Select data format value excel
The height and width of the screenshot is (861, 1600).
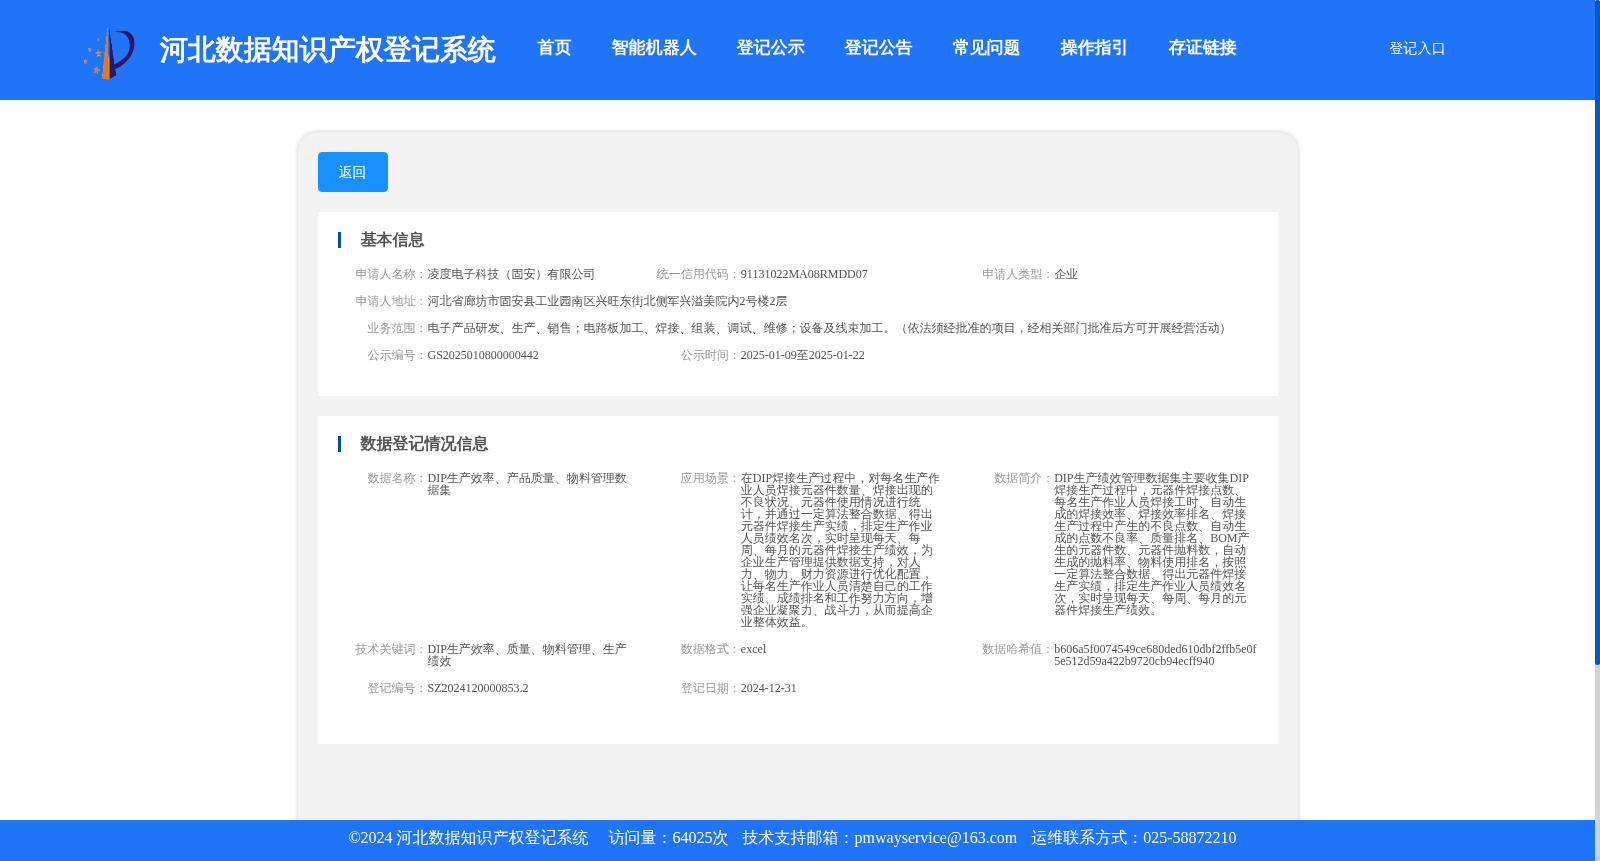pos(753,649)
